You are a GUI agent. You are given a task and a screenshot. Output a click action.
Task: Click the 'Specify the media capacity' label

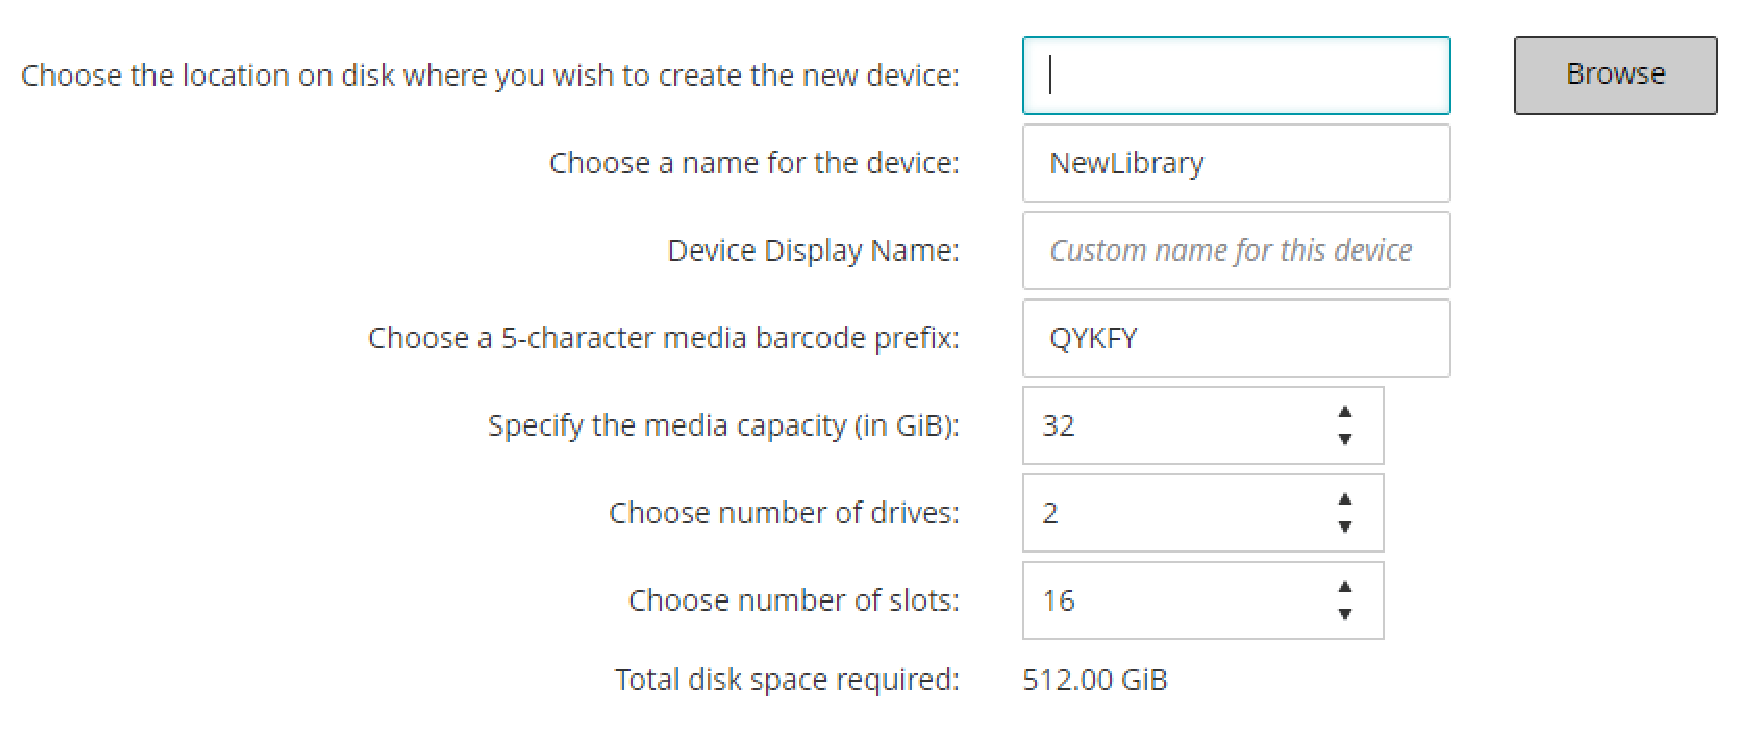(x=723, y=426)
